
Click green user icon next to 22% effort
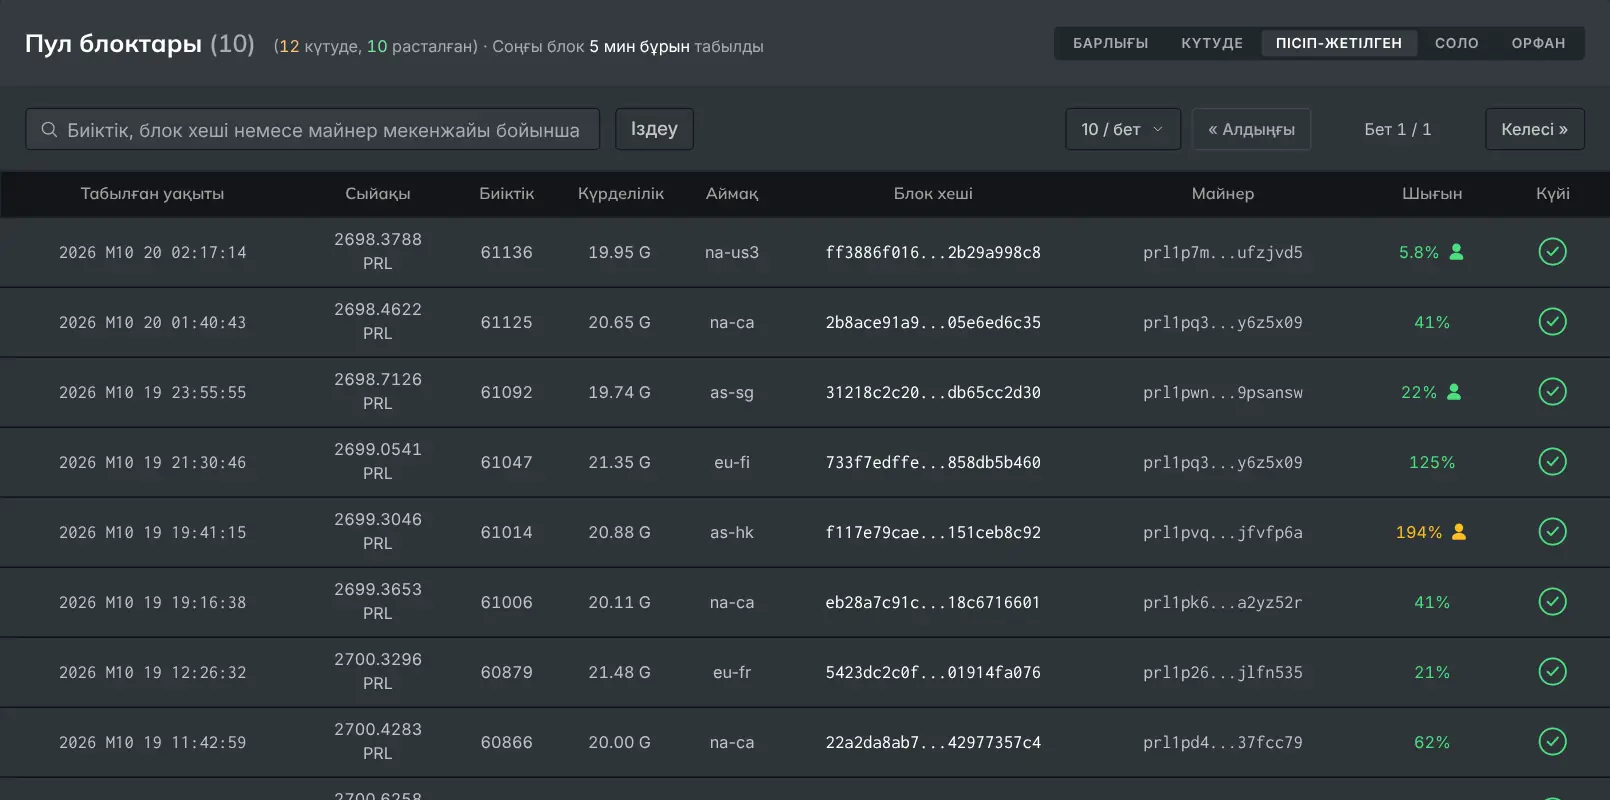(x=1454, y=392)
